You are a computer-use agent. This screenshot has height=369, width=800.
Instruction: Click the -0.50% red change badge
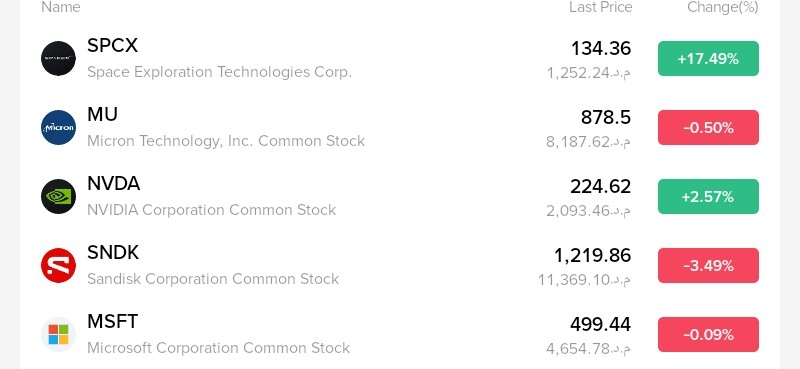point(708,128)
